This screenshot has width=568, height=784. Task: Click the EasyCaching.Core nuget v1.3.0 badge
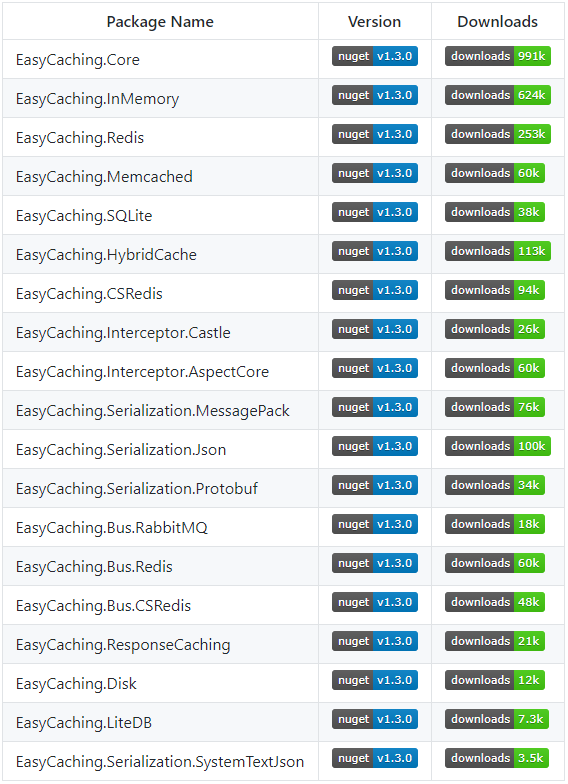(x=374, y=56)
